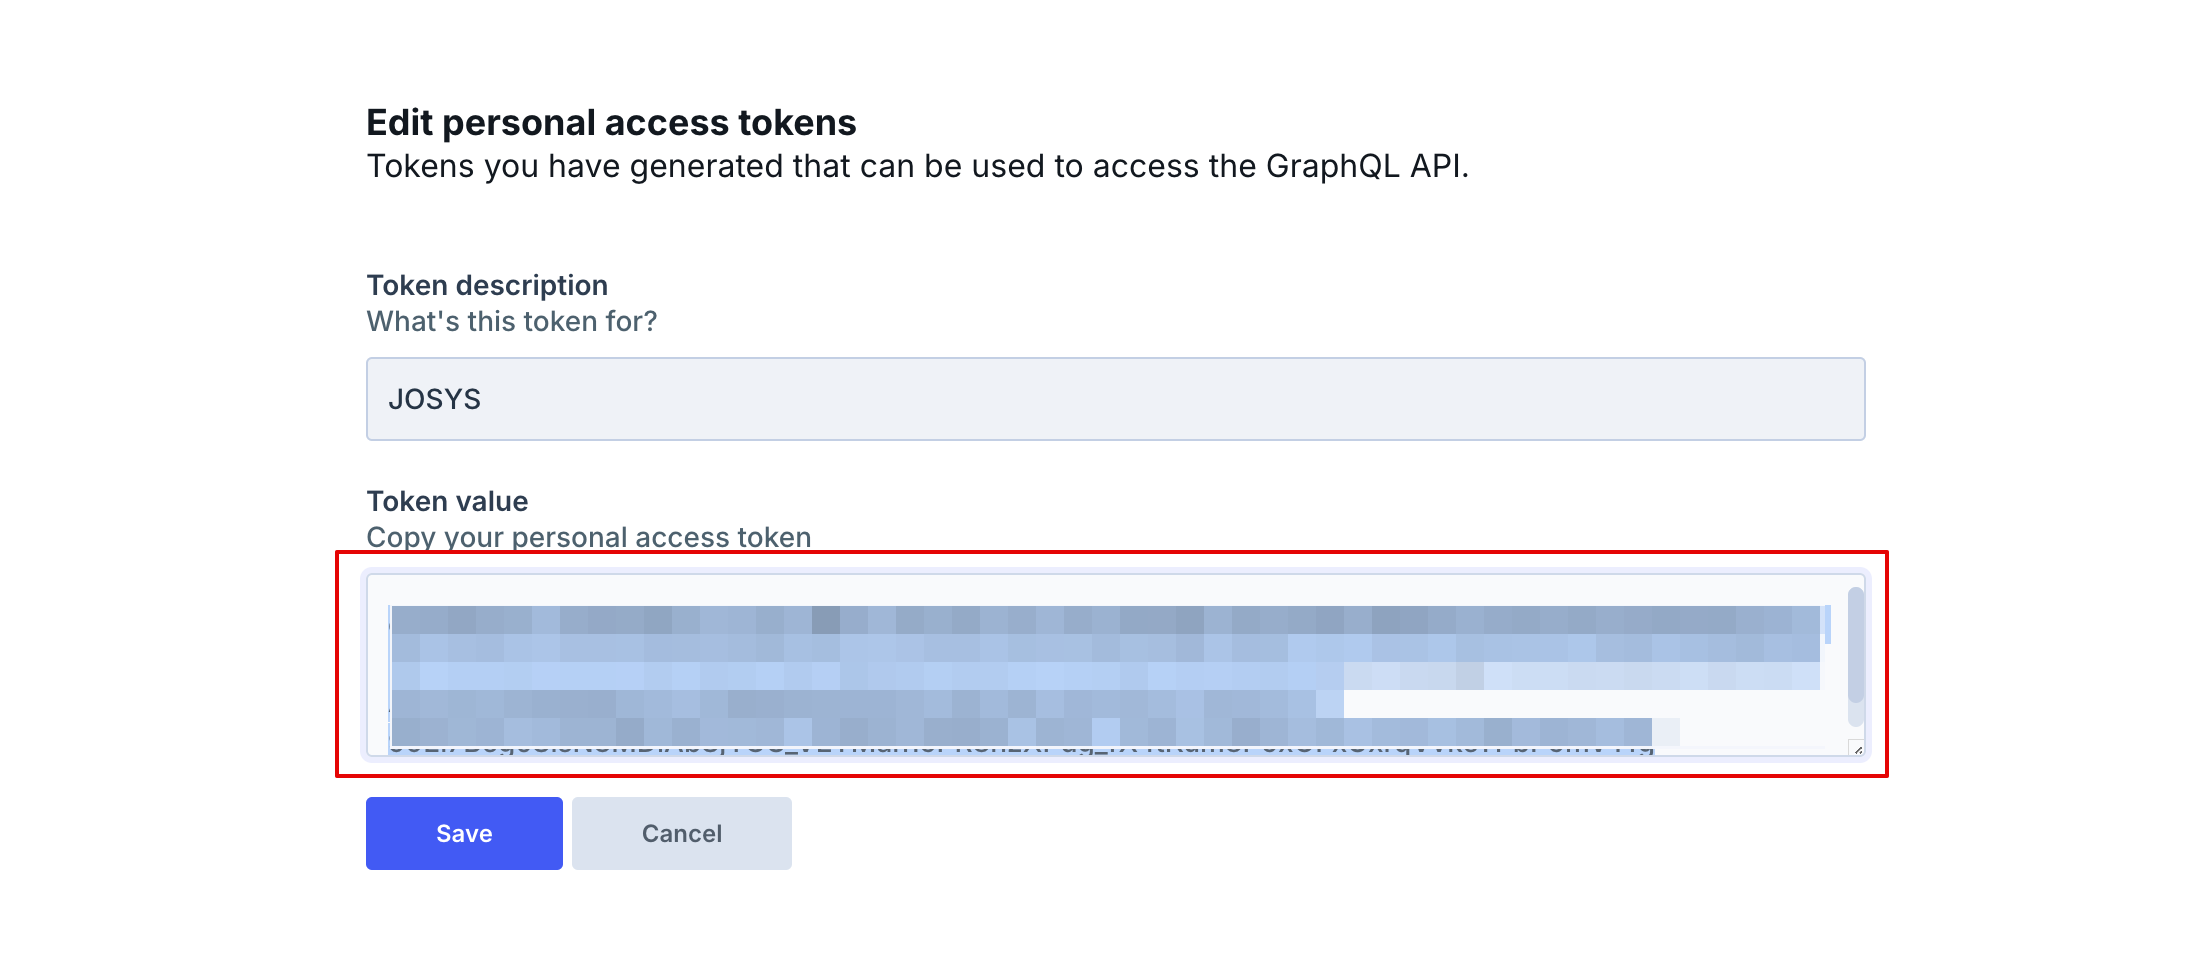This screenshot has height=970, width=2188.
Task: Grab the Token value scrollbar thumb
Action: point(1855,643)
